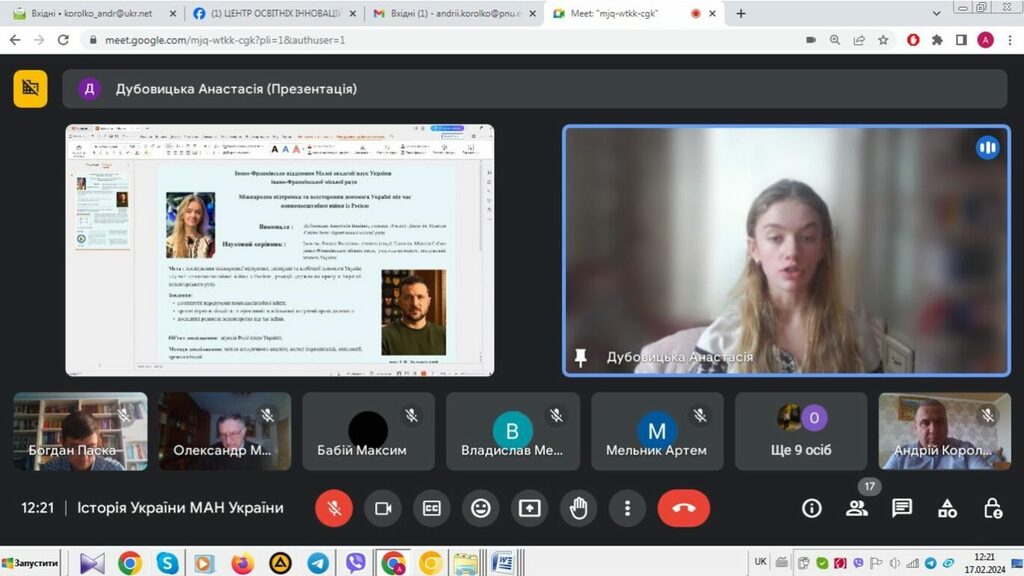Open the activities panel

tap(947, 508)
